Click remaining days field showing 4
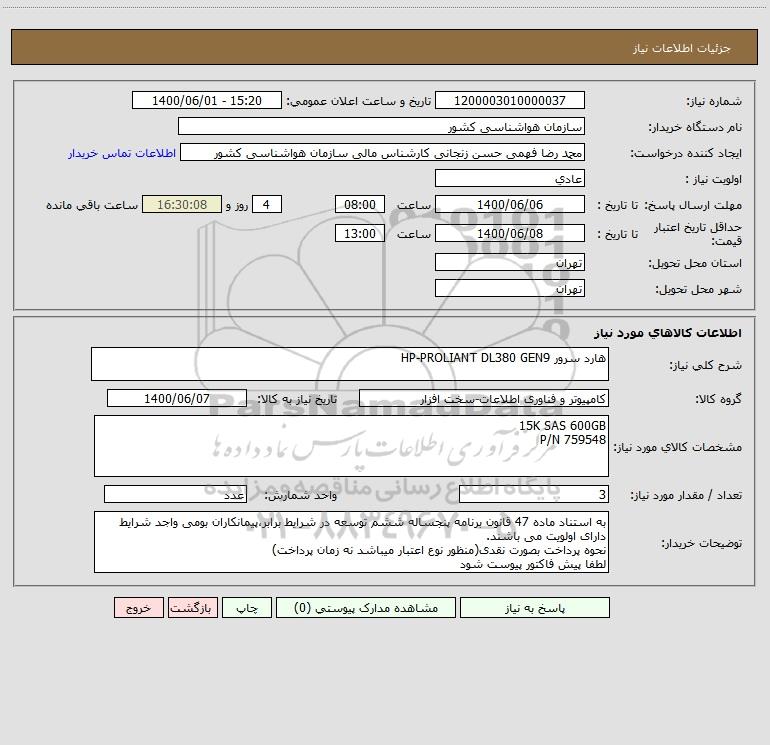The height and width of the screenshot is (745, 770). coord(267,205)
